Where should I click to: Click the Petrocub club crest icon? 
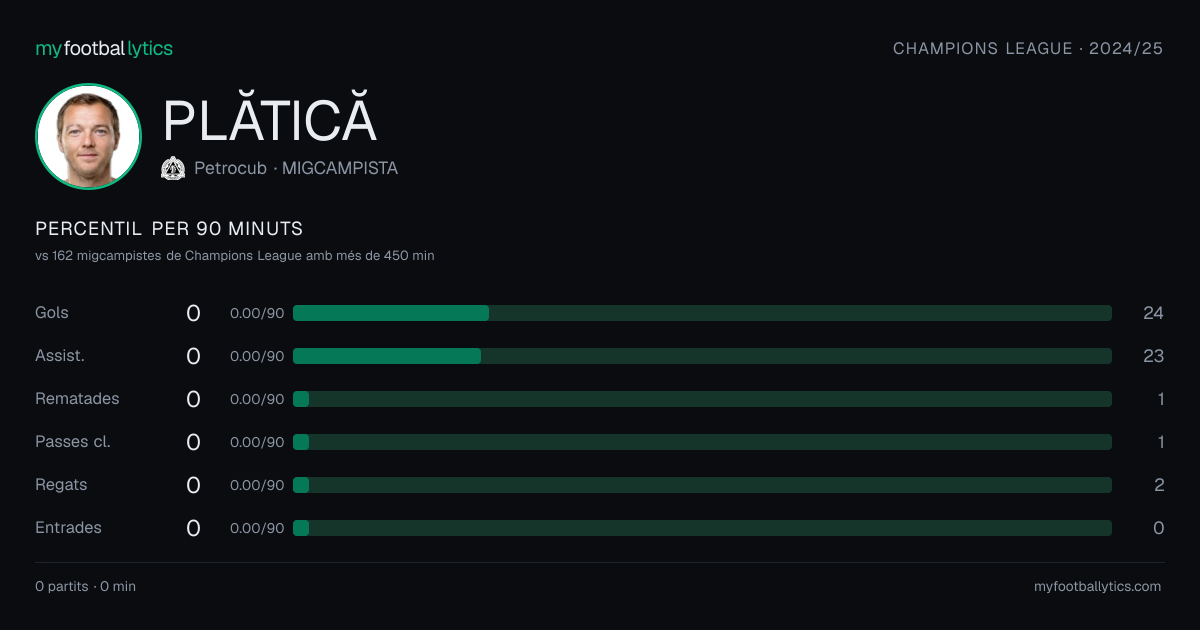coord(173,169)
